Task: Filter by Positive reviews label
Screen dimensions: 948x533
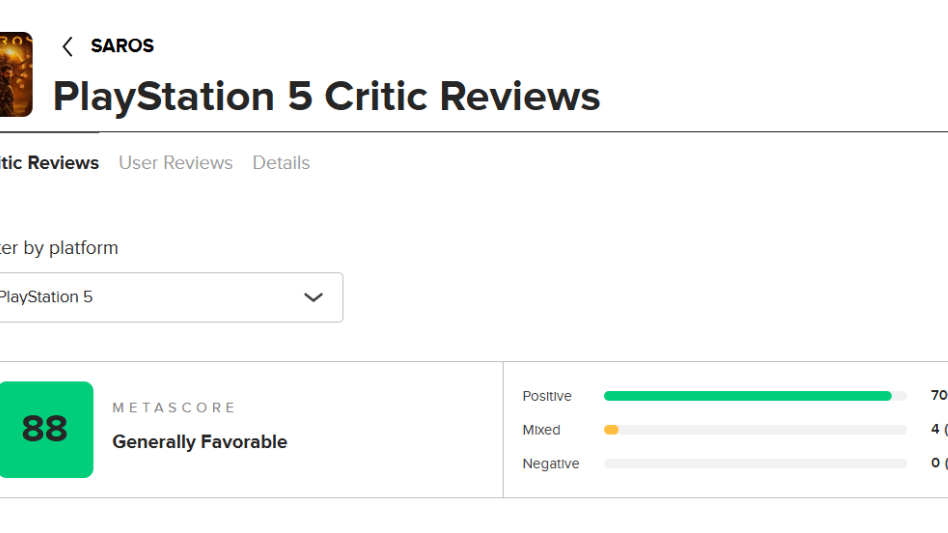Action: coord(547,396)
